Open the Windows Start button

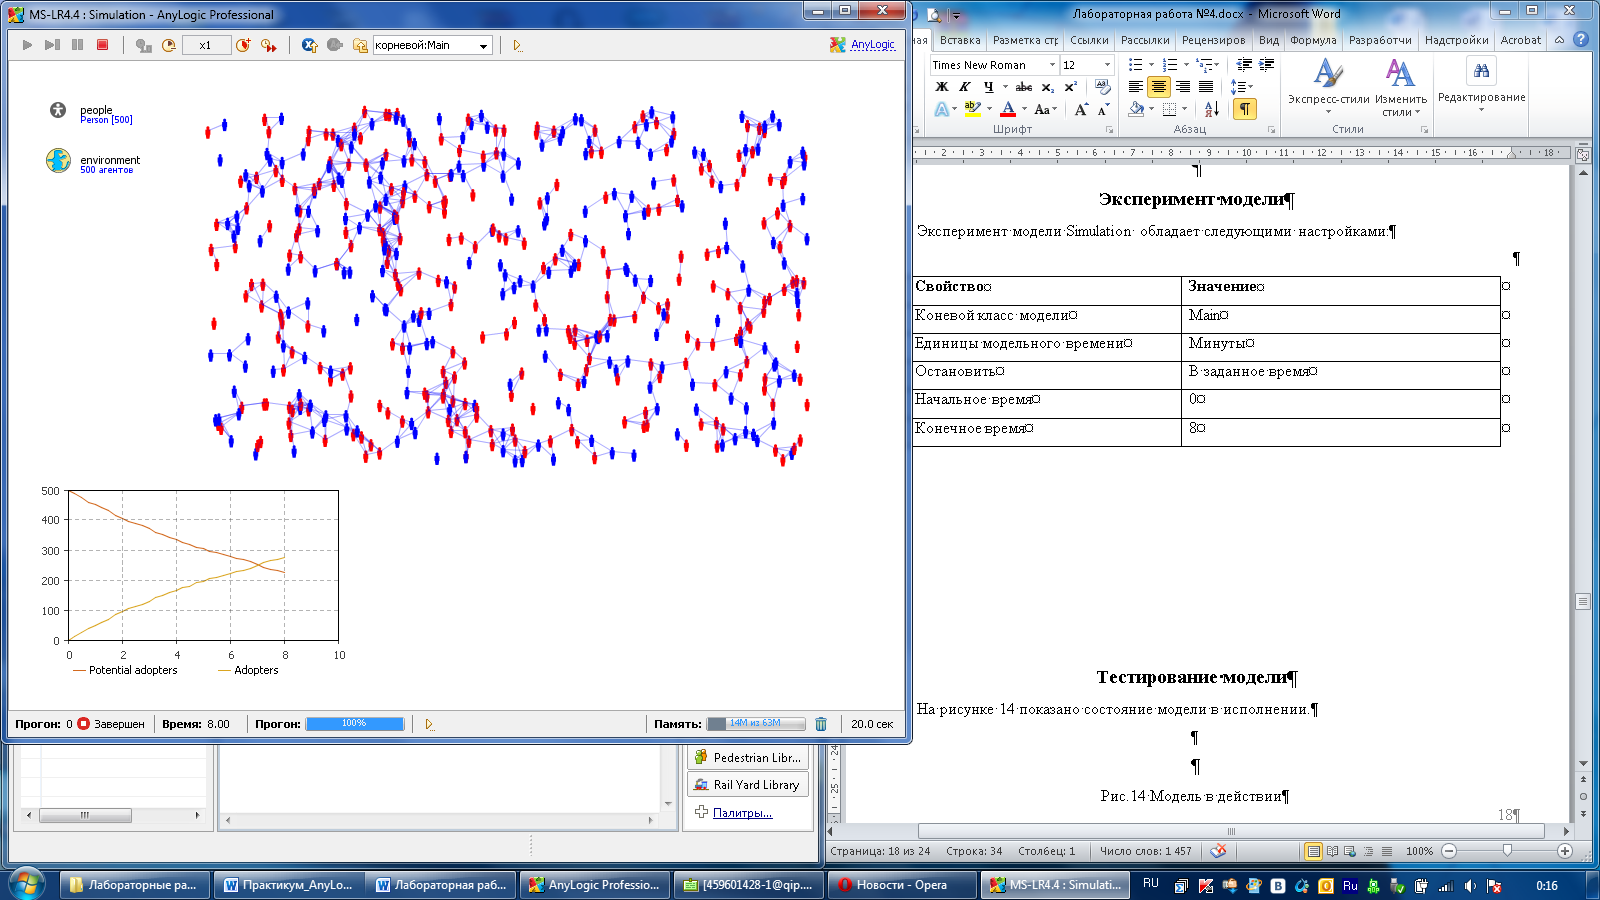[27, 884]
